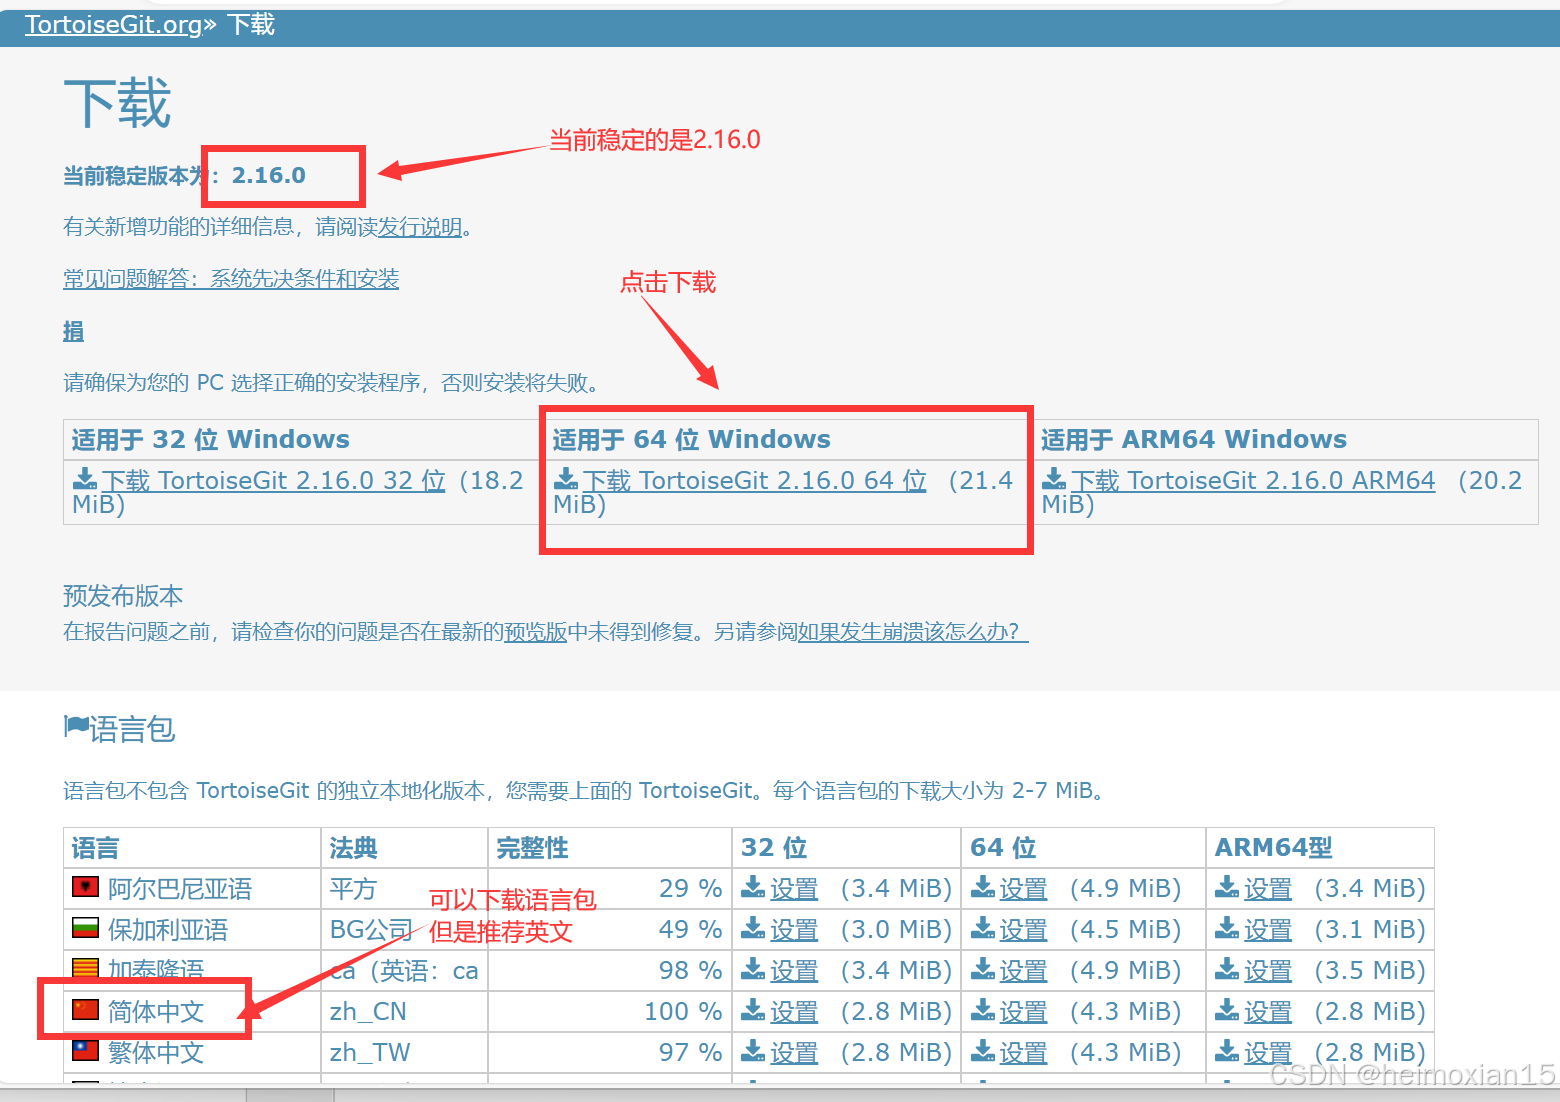Viewport: 1560px width, 1102px height.
Task: Open the 预览版 preview release link
Action: [536, 632]
